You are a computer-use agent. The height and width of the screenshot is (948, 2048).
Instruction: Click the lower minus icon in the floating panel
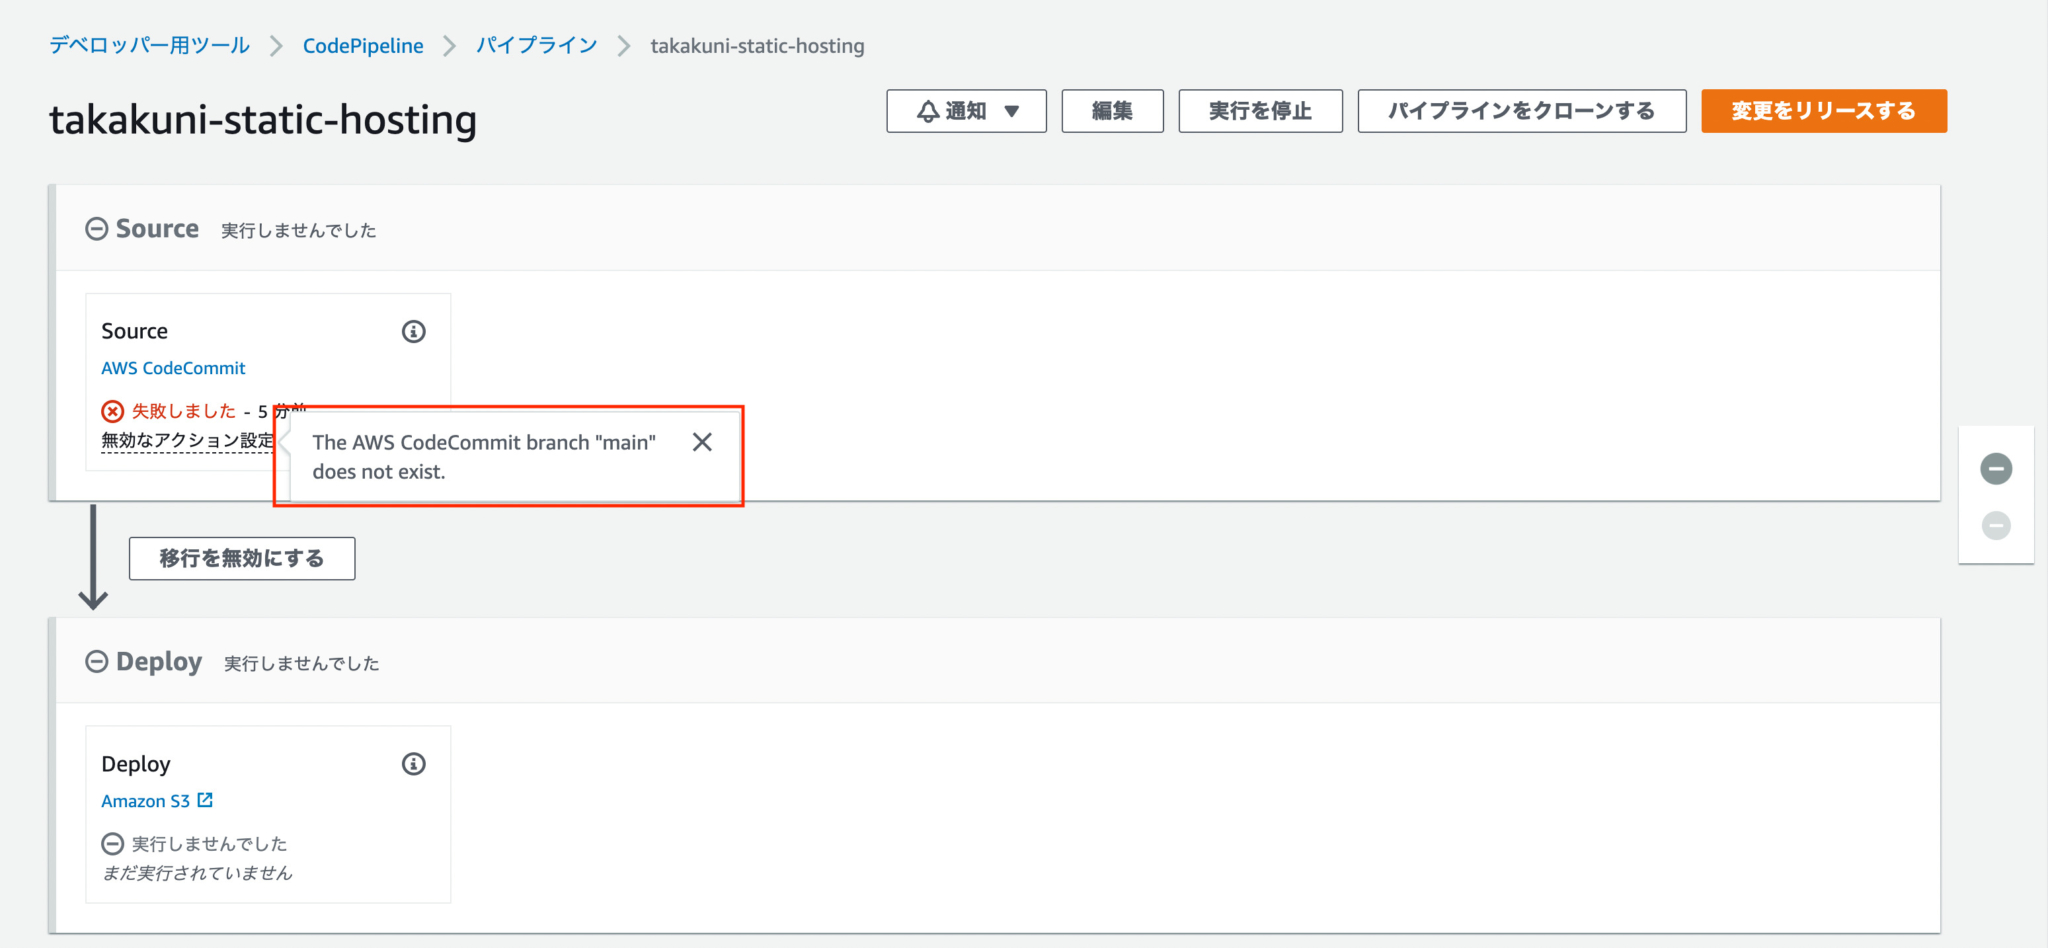pyautogui.click(x=1996, y=525)
